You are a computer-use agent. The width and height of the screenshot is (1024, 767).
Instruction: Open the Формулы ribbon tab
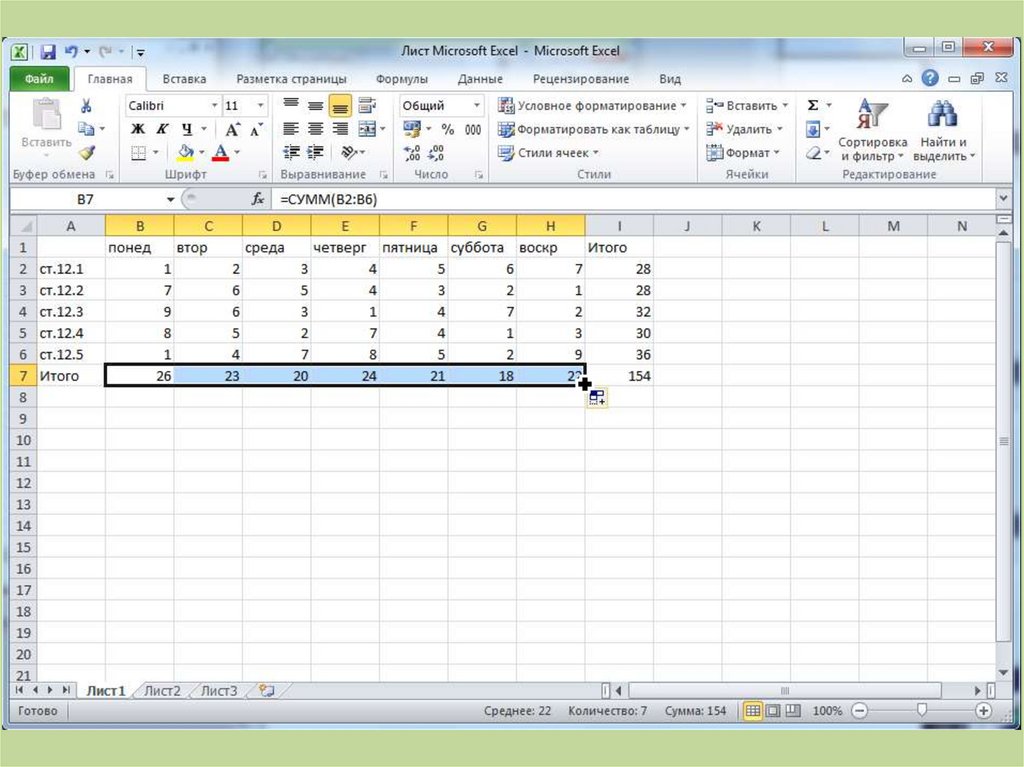tap(401, 79)
